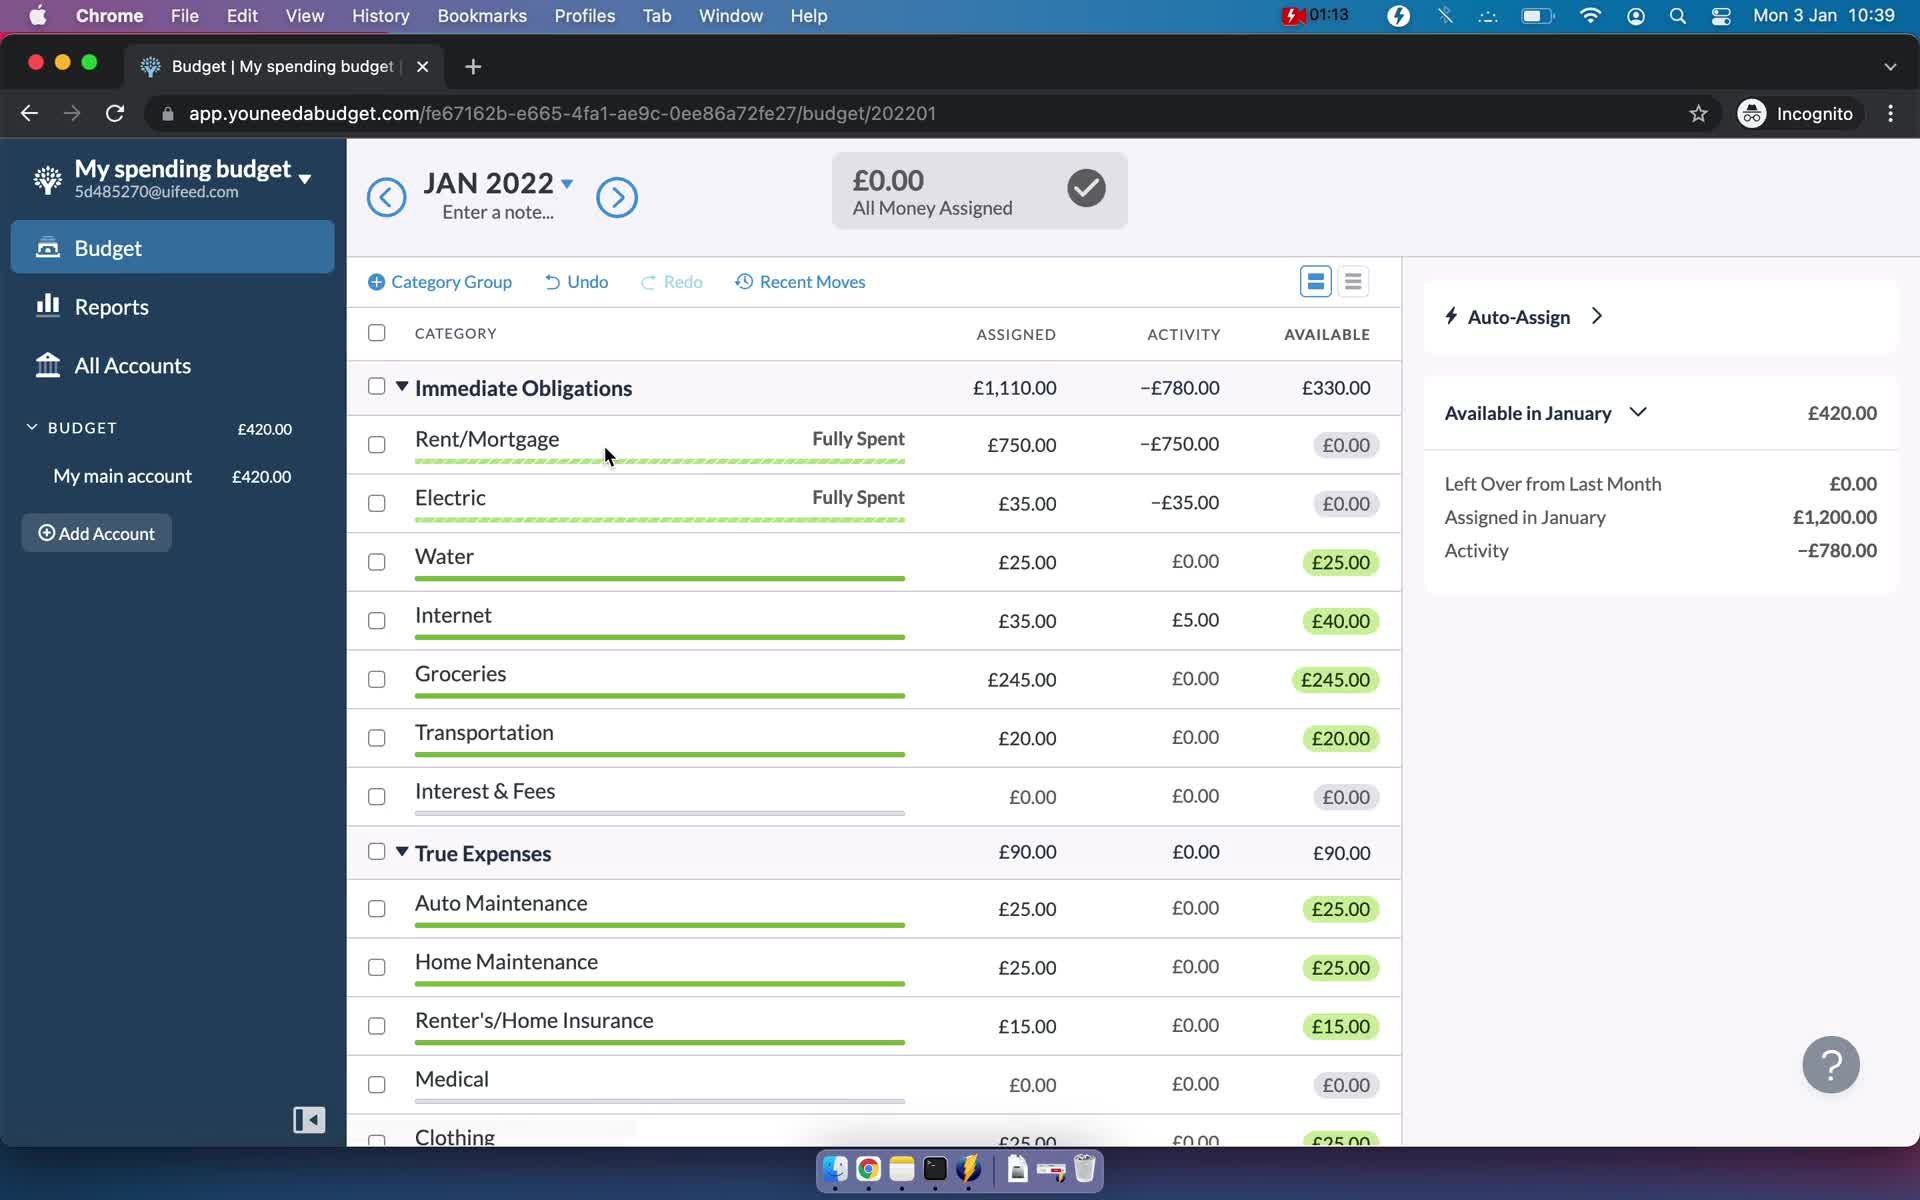
Task: Click the JAN 2022 month dropdown selector
Action: tap(498, 182)
